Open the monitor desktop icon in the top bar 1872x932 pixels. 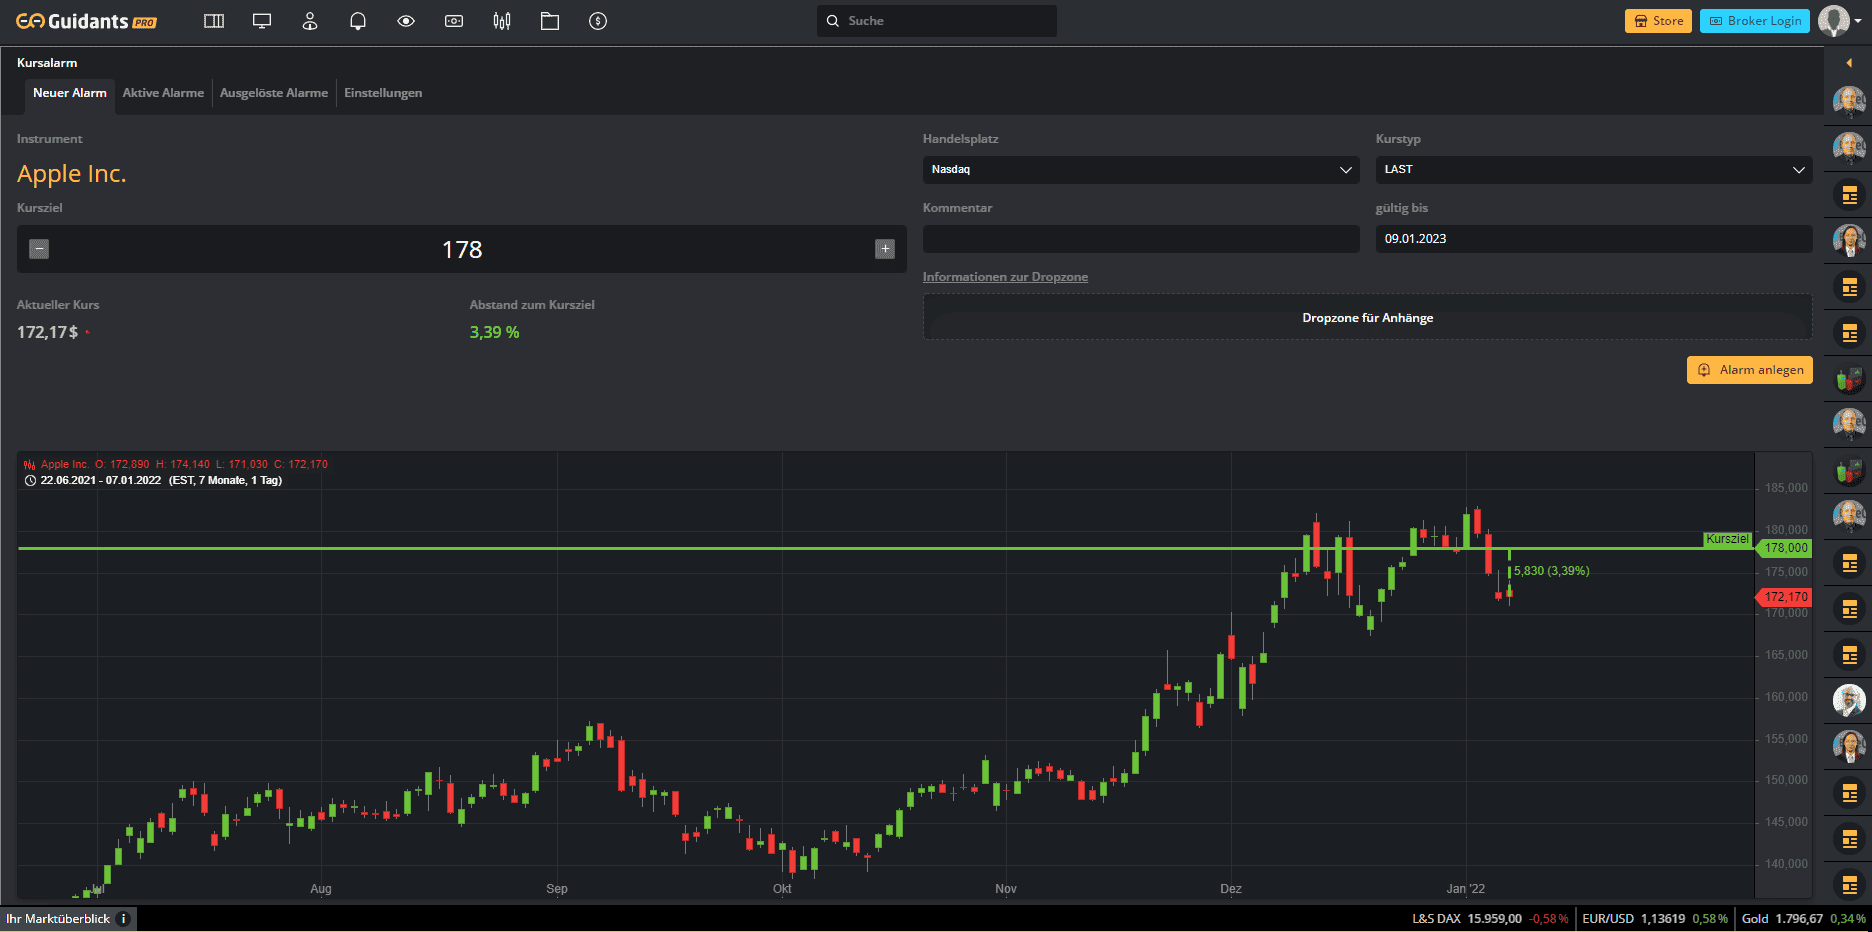pos(262,21)
